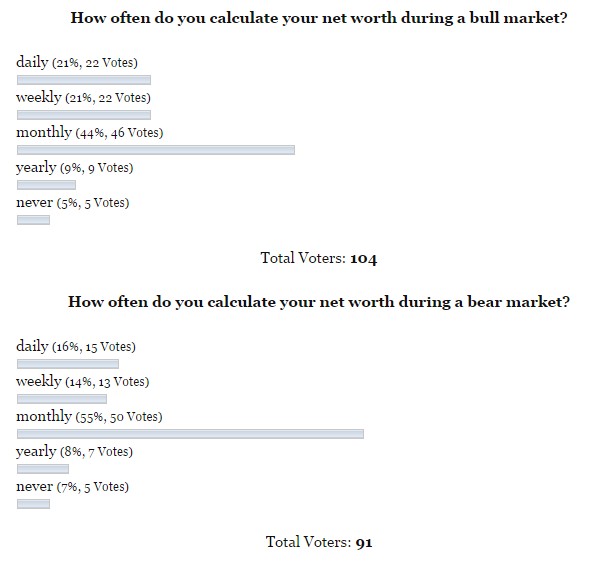612x563 pixels.
Task: Click the yearly 9% bull market bar
Action: (x=46, y=184)
